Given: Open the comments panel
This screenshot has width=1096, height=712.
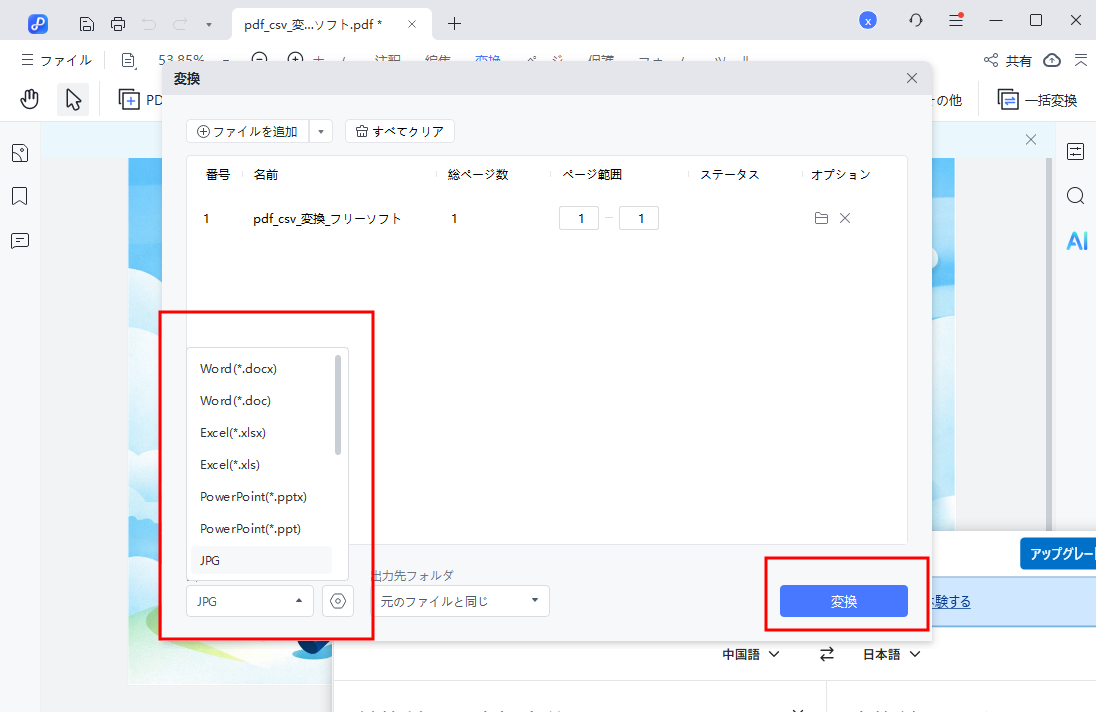Looking at the screenshot, I should (20, 240).
